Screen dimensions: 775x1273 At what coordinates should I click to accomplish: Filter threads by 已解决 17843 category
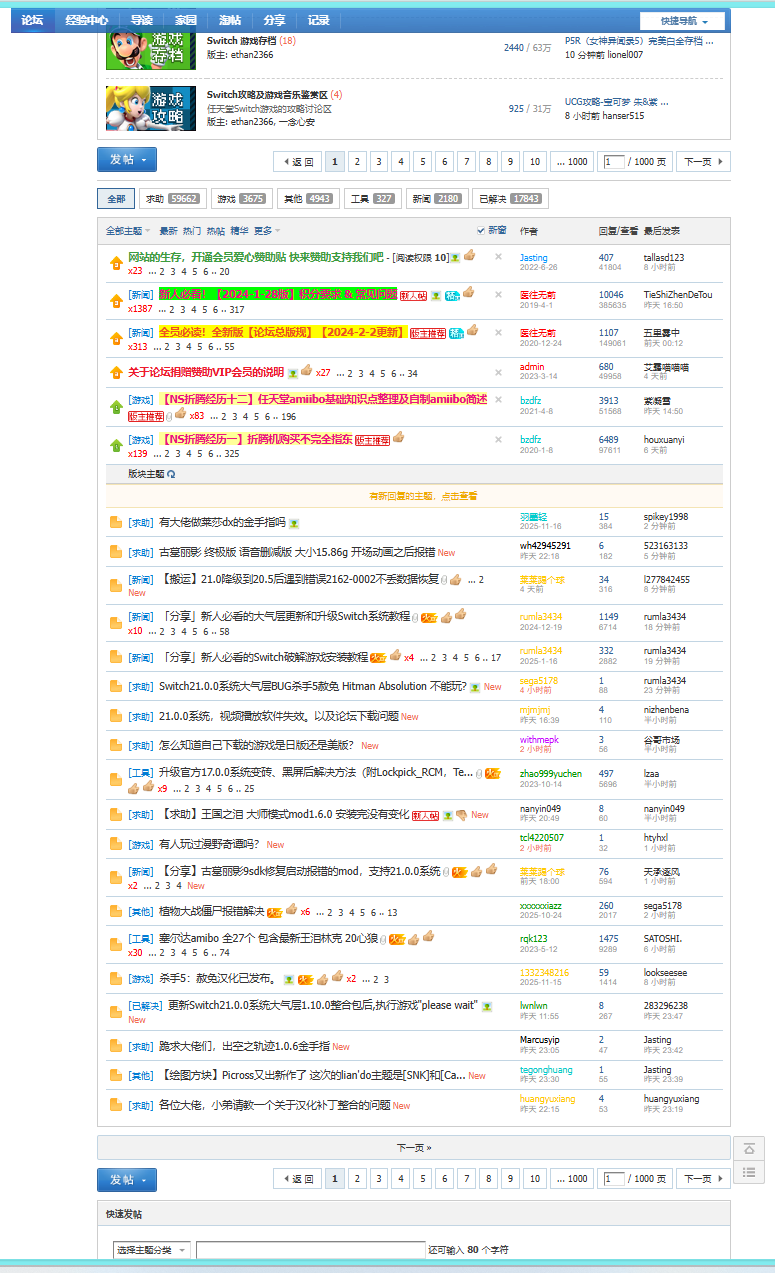(511, 199)
